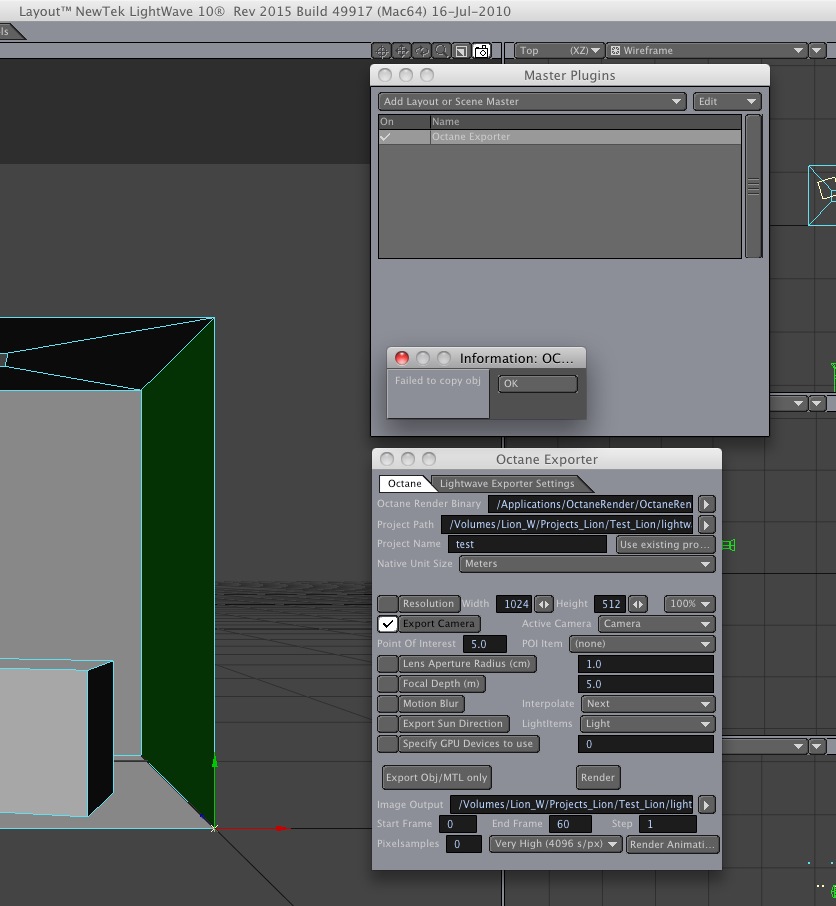This screenshot has height=906, width=836.
Task: Close the Information dialog with red button
Action: point(402,358)
